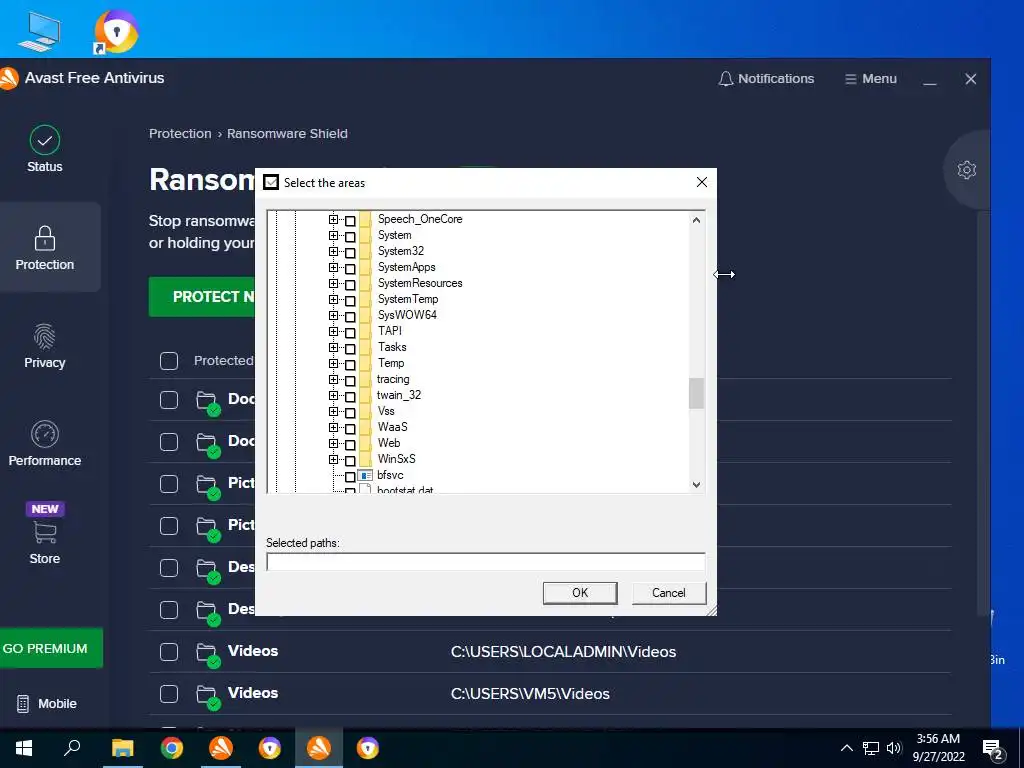Expand the SystemTemp folder node
The width and height of the screenshot is (1024, 768).
tap(334, 300)
